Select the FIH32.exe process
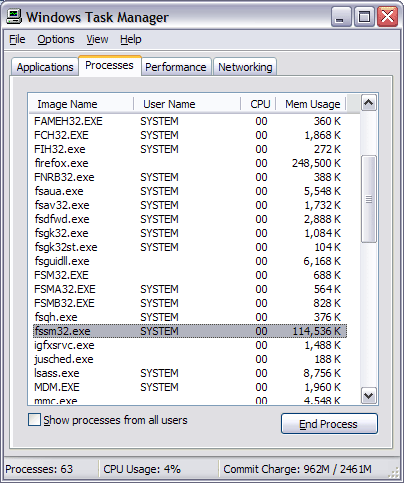 [x=190, y=149]
